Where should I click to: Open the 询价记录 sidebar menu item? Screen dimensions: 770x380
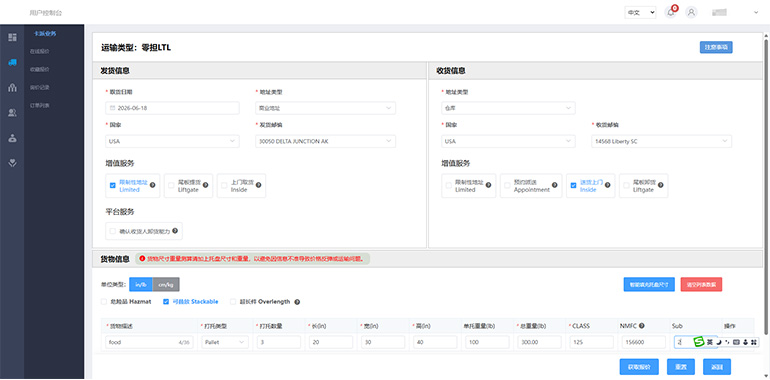pyautogui.click(x=39, y=87)
